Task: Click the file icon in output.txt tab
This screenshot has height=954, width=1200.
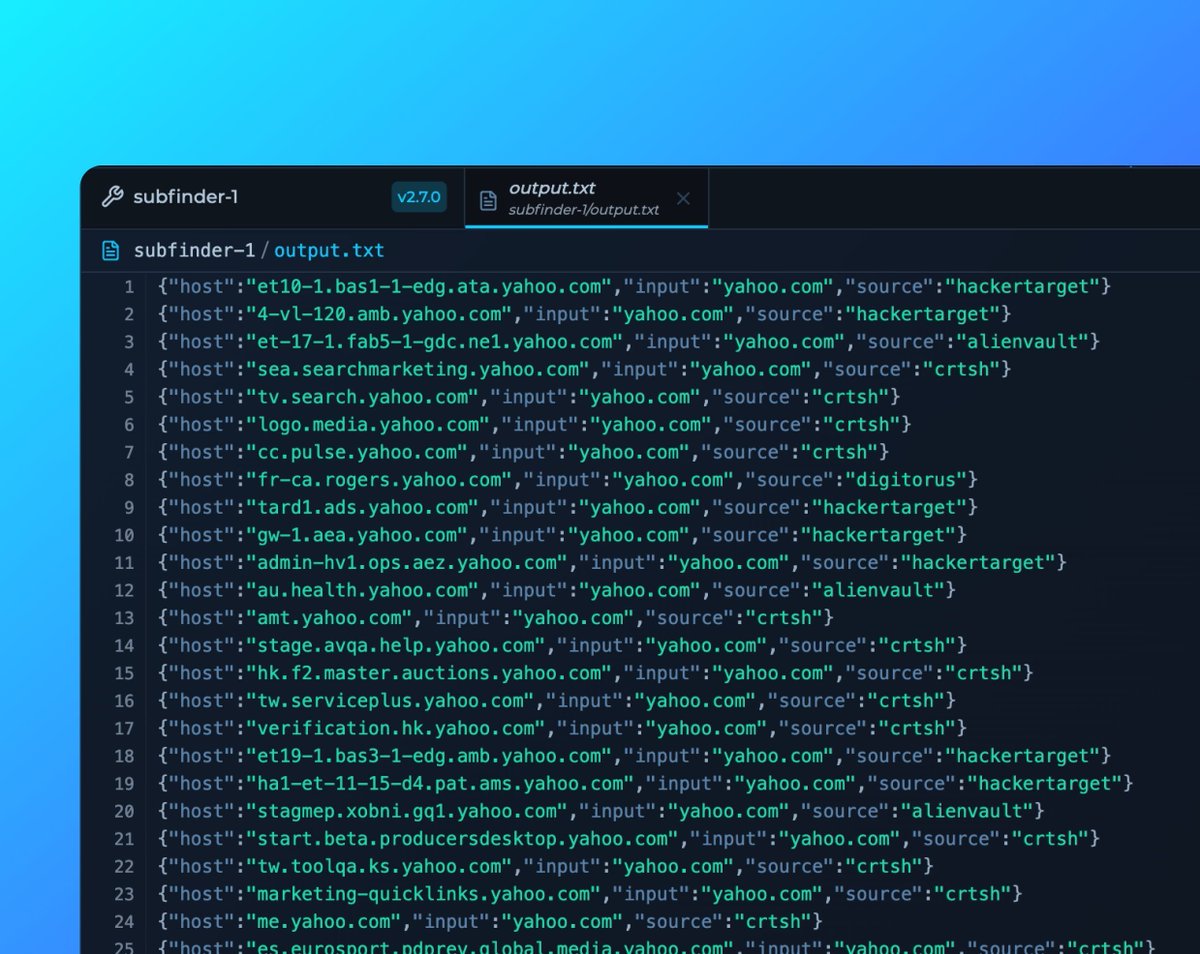Action: [488, 200]
